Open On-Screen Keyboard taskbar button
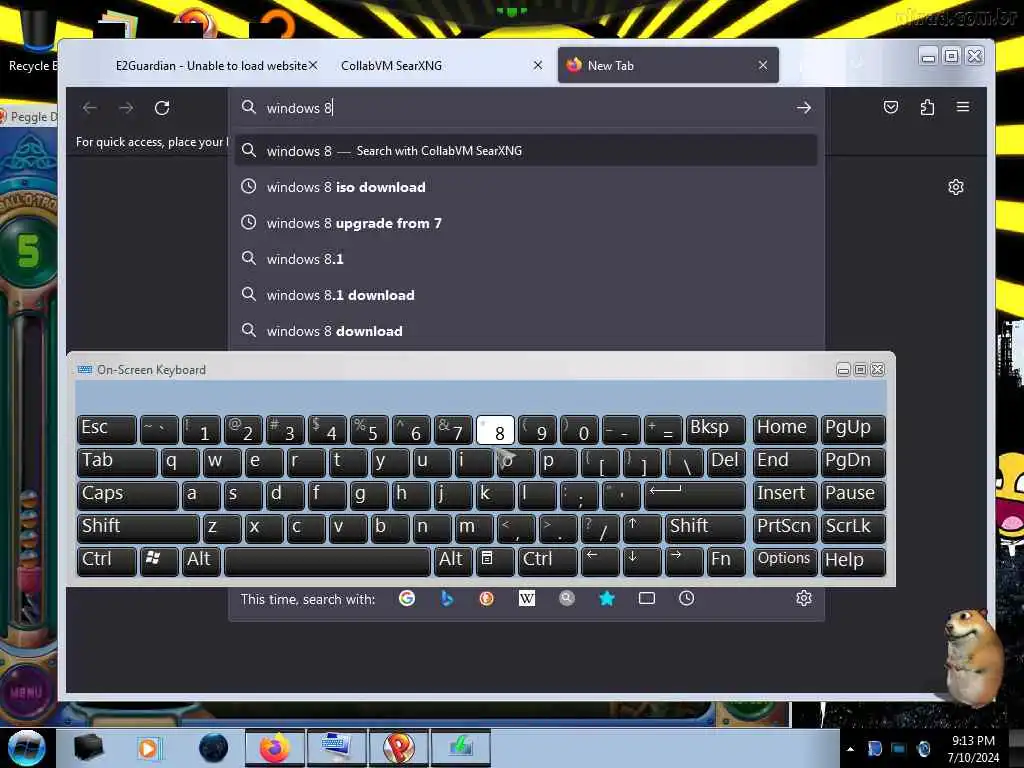 [x=336, y=748]
